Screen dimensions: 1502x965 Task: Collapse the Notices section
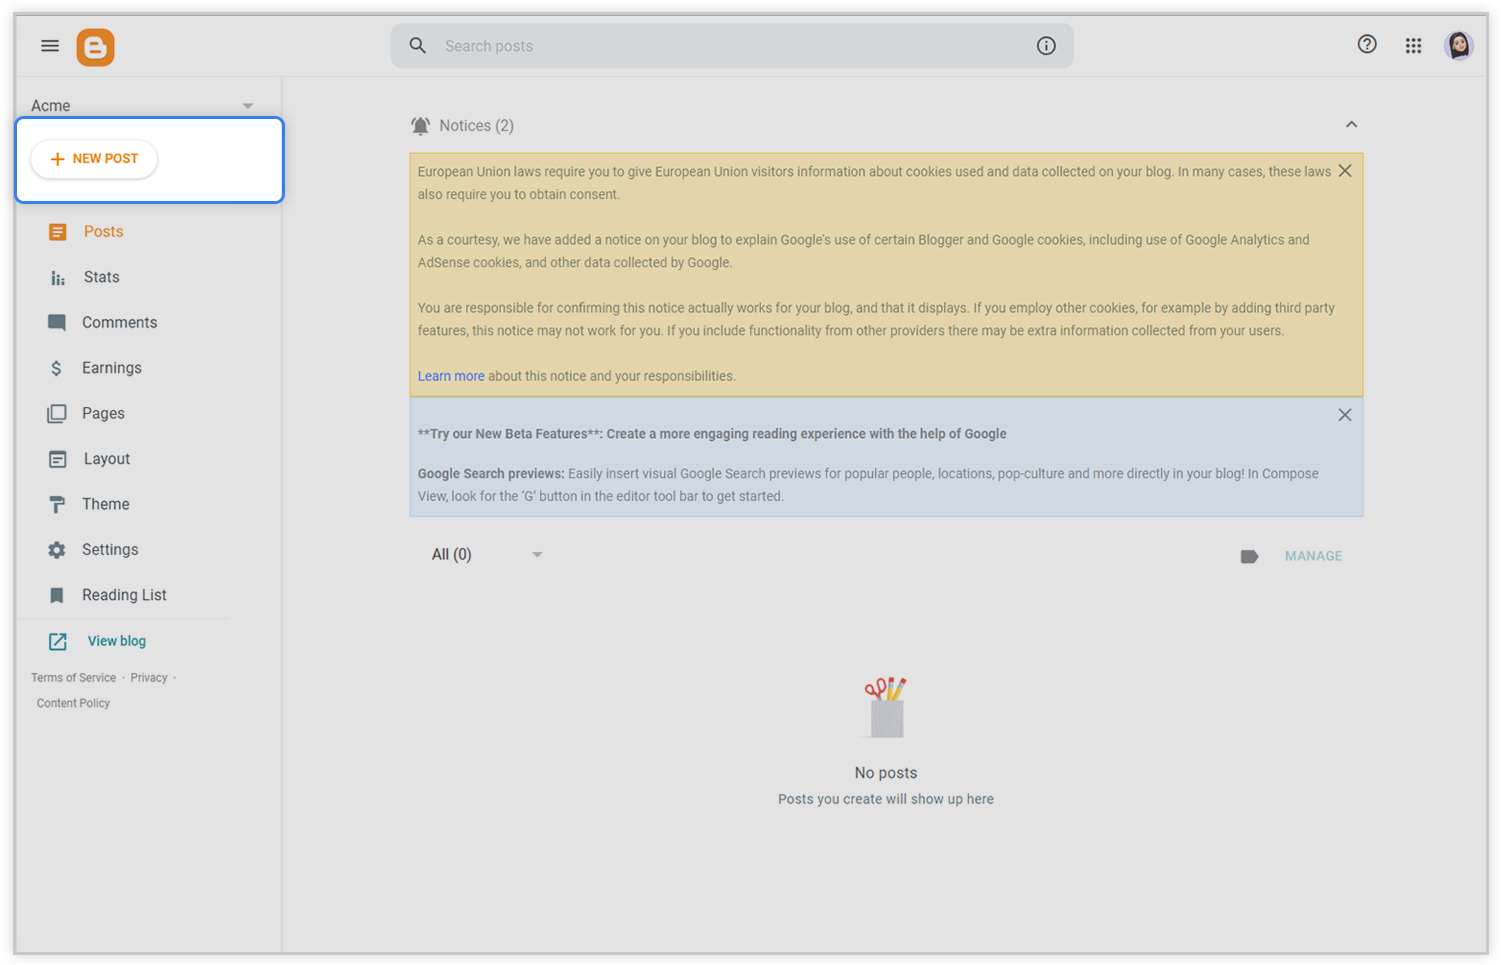1351,125
